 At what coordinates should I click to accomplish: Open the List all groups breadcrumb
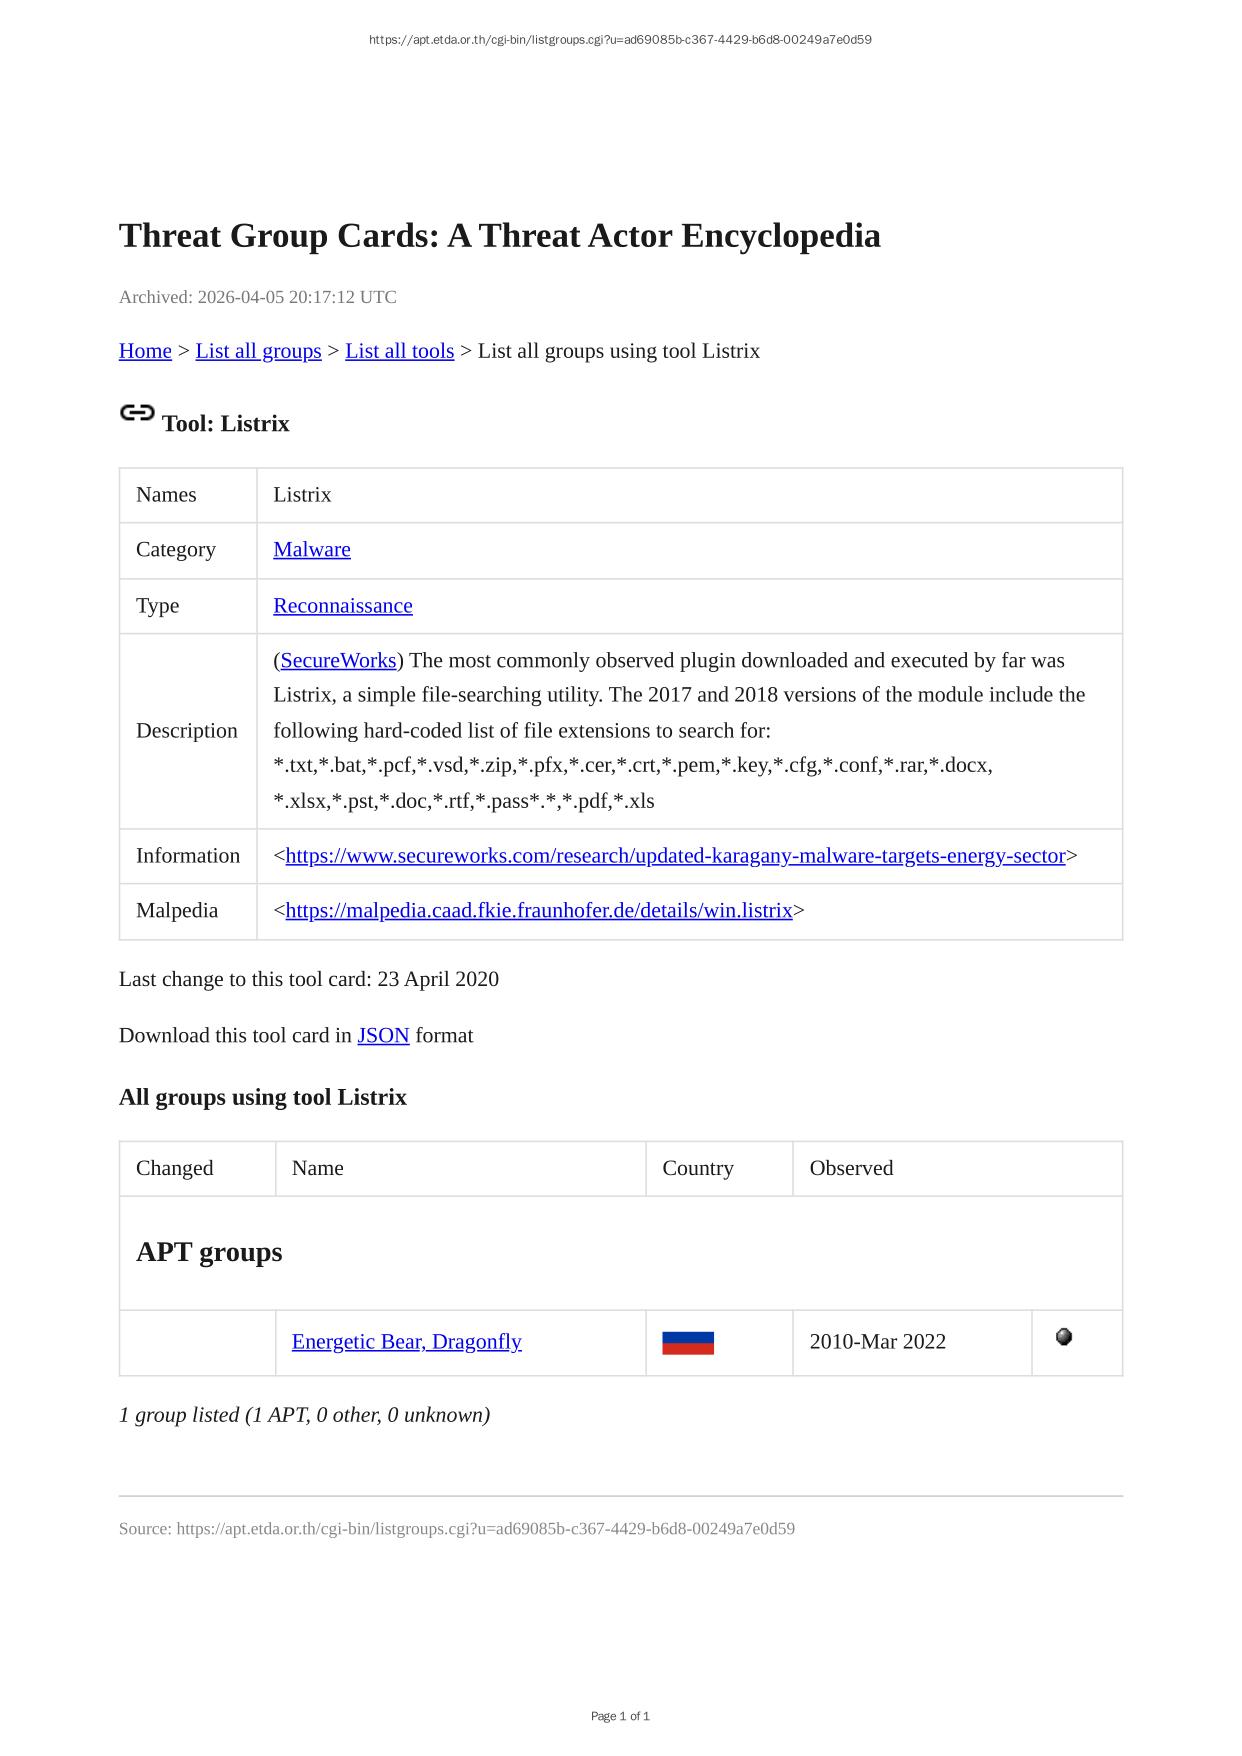258,351
